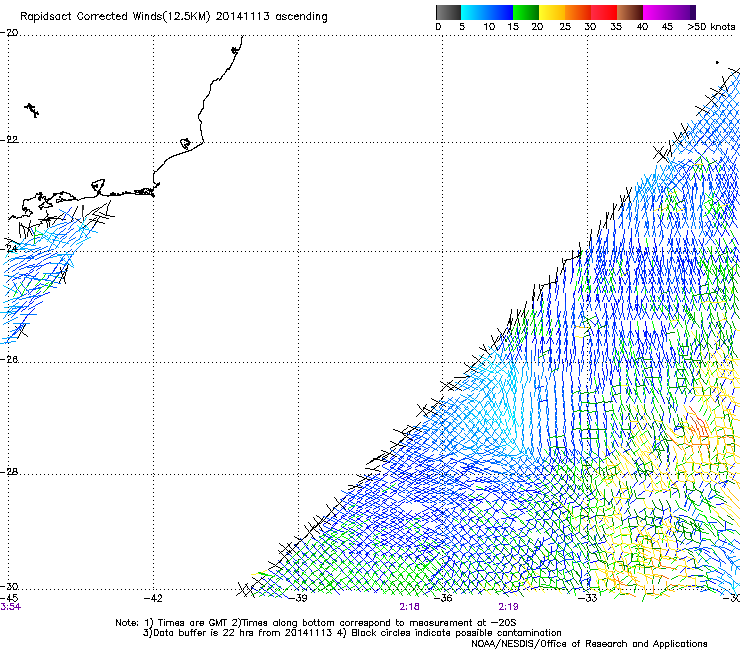Click the note line starting 'Times are GMT'

(316, 623)
